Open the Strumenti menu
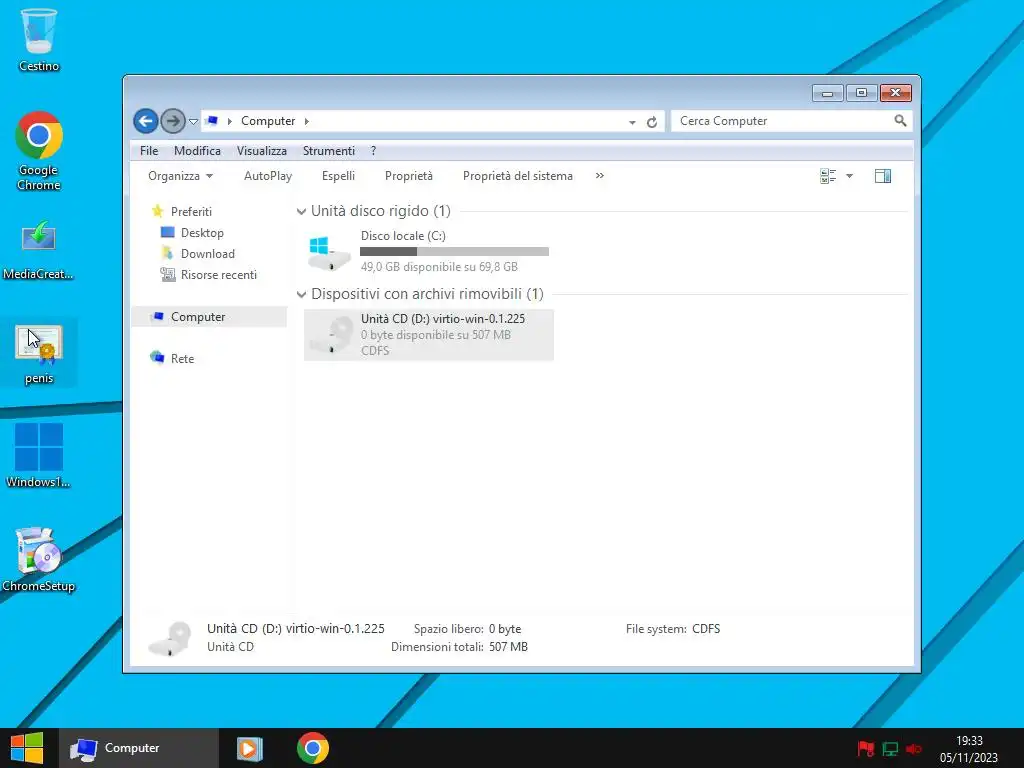 click(328, 151)
